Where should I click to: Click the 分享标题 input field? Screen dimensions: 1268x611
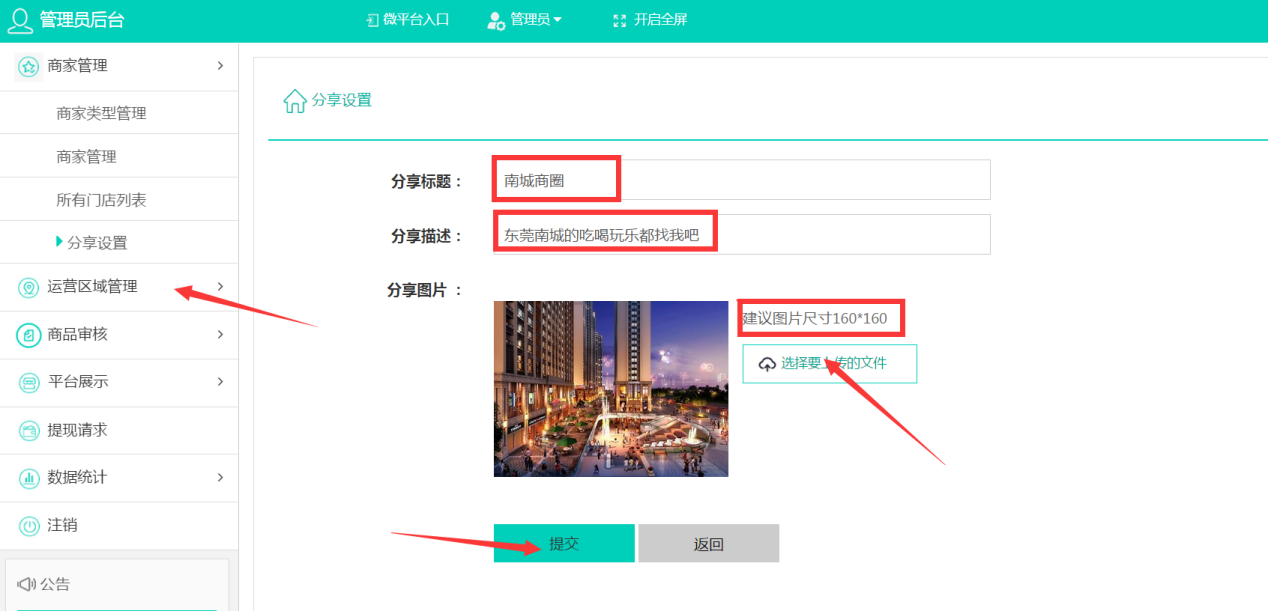[741, 180]
